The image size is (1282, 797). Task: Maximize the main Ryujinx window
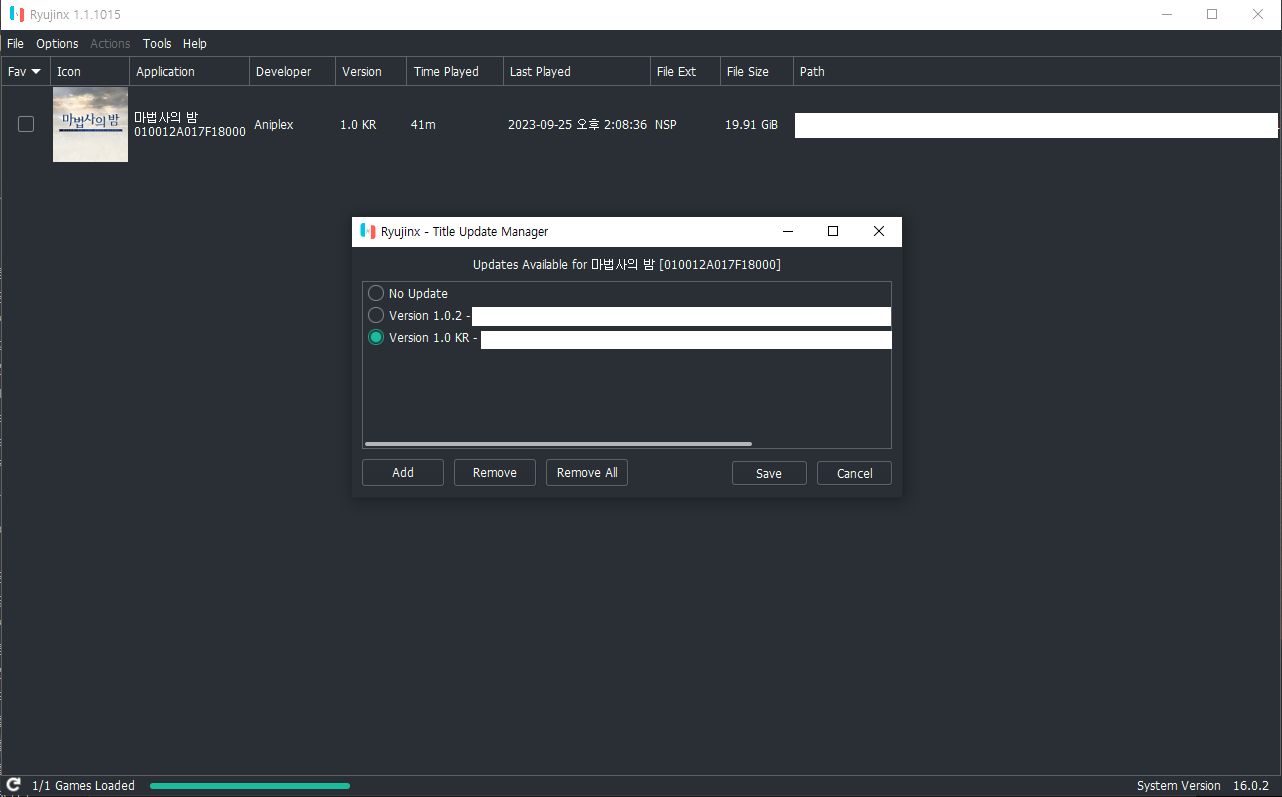coord(1212,15)
